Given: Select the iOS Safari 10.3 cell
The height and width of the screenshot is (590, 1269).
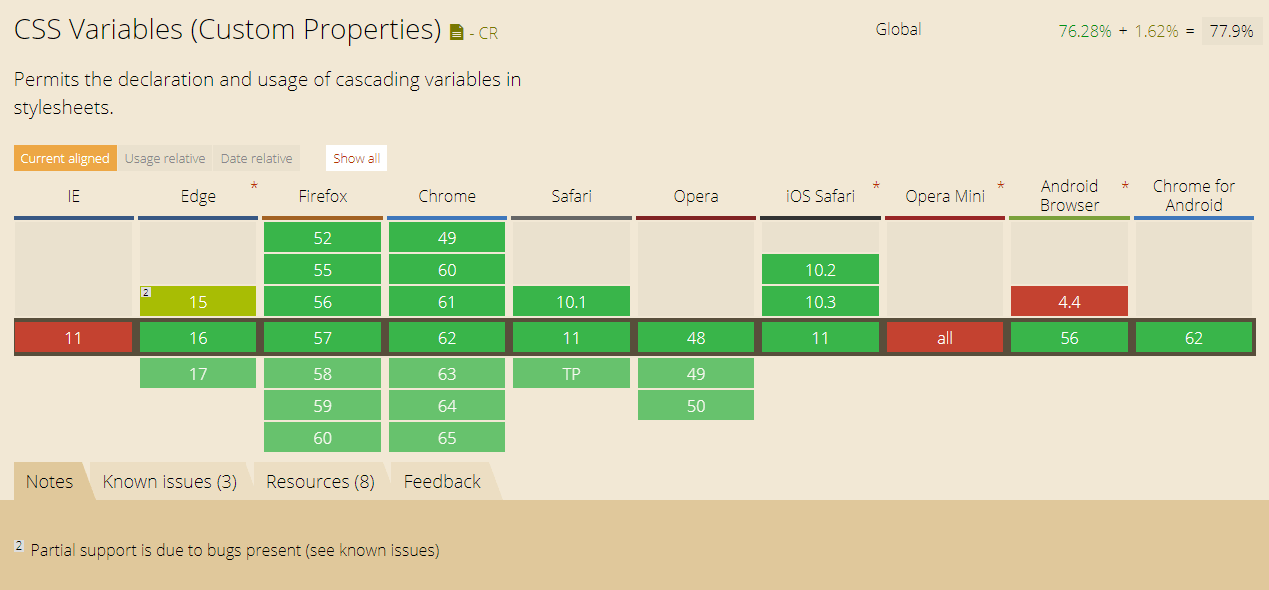Looking at the screenshot, I should pos(820,302).
